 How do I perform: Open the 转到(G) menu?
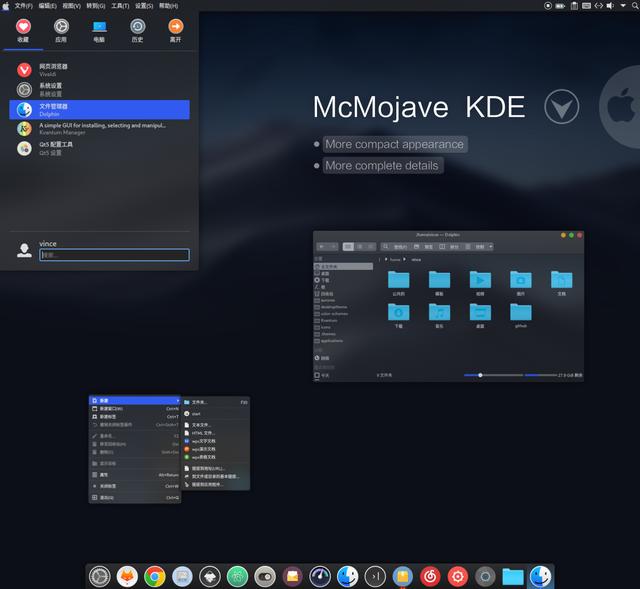(96, 6)
